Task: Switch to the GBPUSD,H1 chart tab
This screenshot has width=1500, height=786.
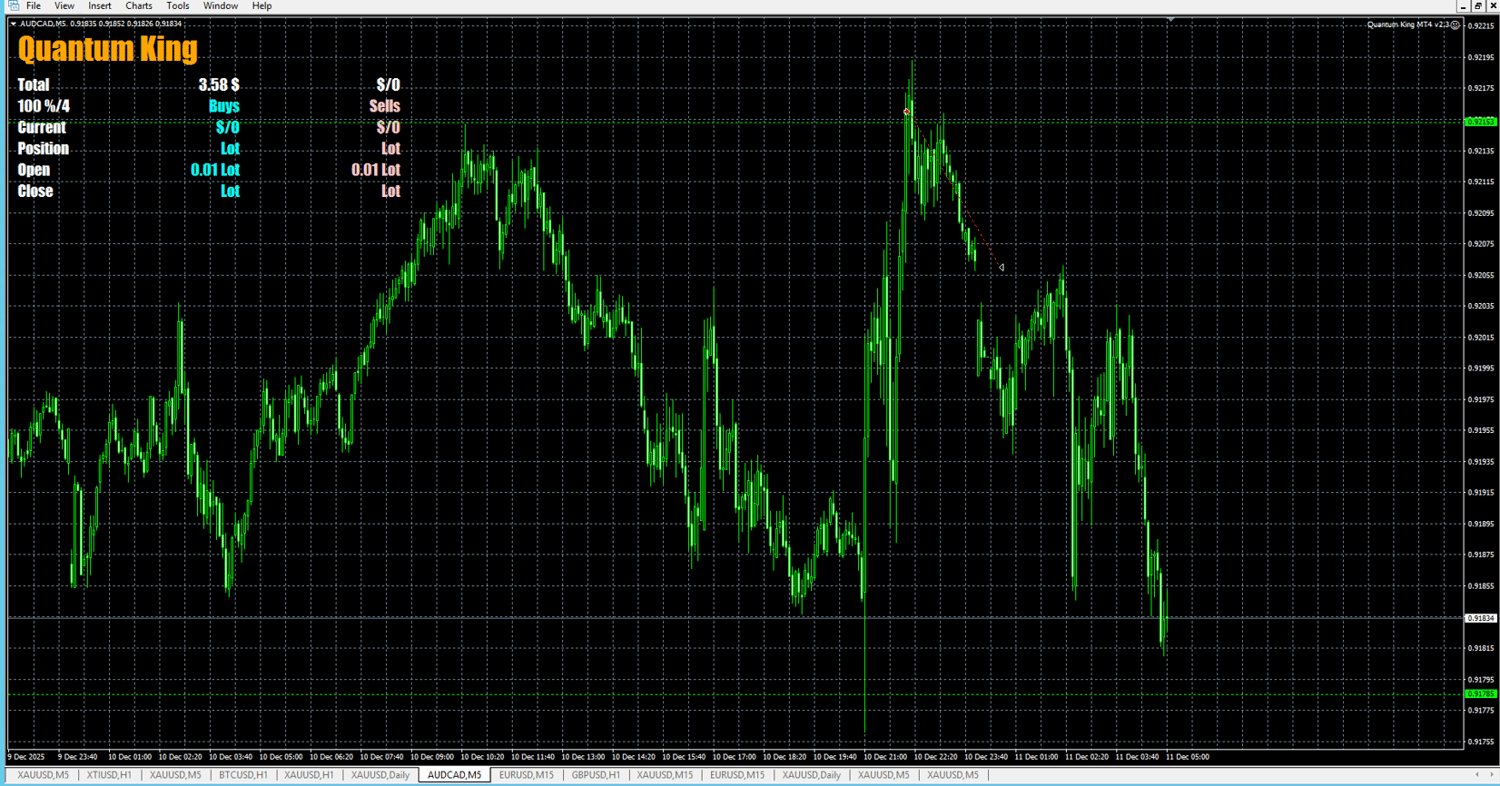Action: (595, 775)
